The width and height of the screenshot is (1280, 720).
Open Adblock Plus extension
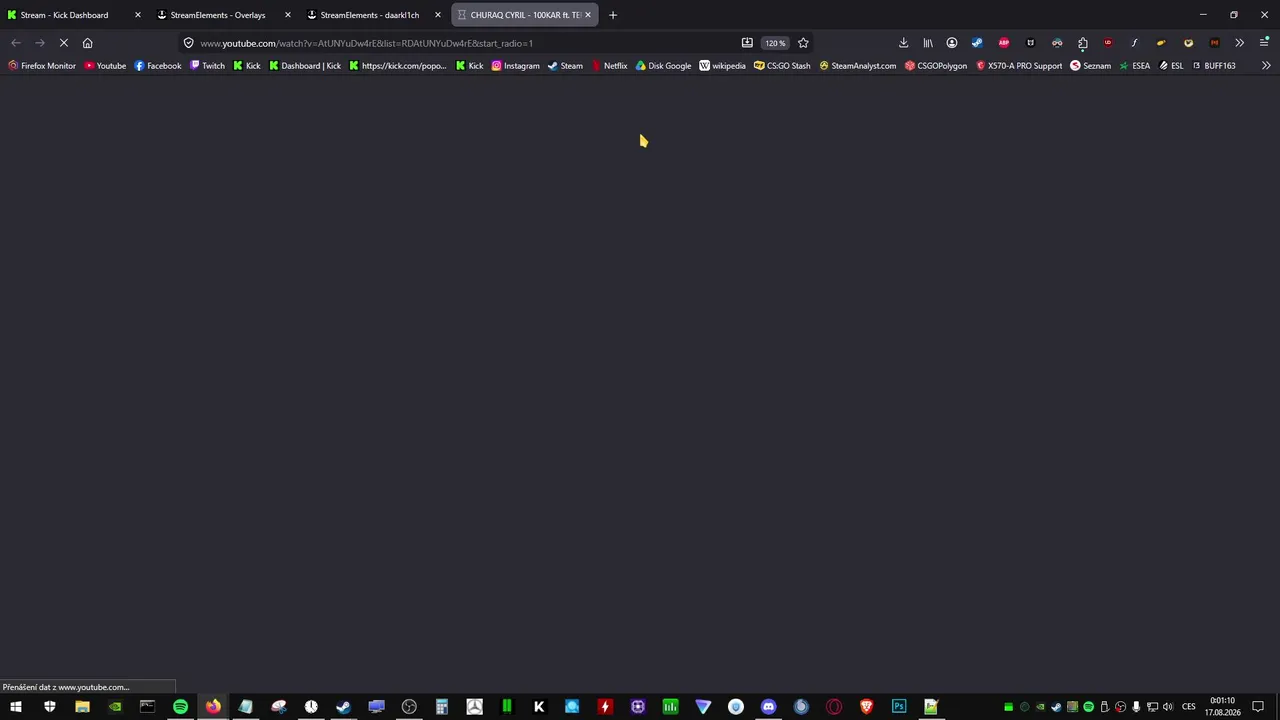[x=1004, y=43]
